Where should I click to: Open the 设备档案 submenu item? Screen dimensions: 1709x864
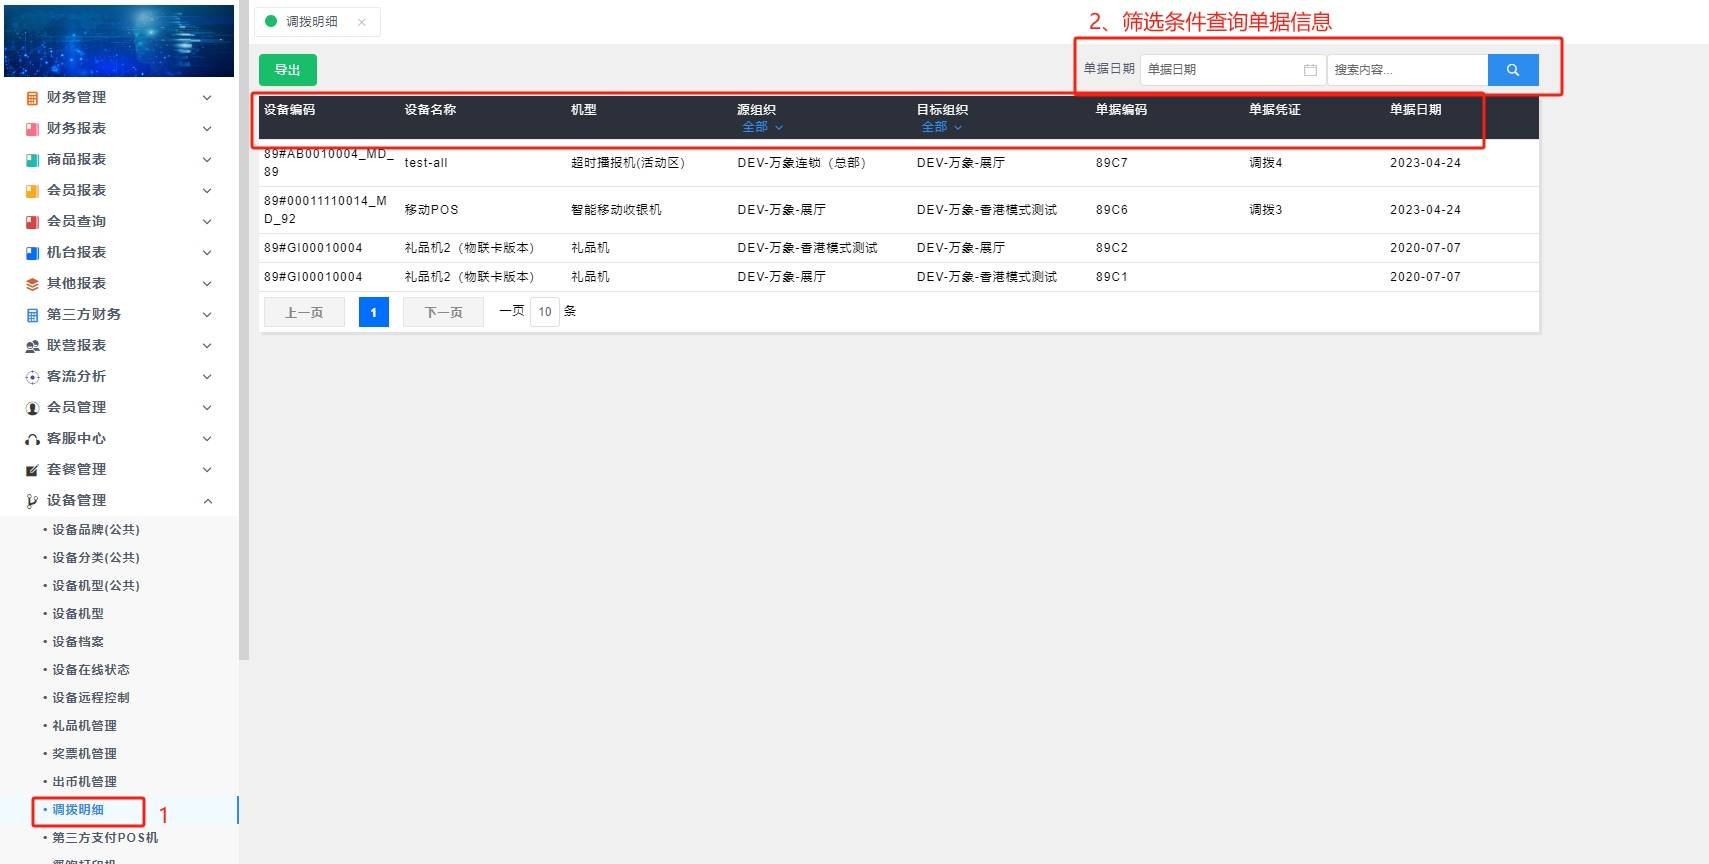coord(78,642)
